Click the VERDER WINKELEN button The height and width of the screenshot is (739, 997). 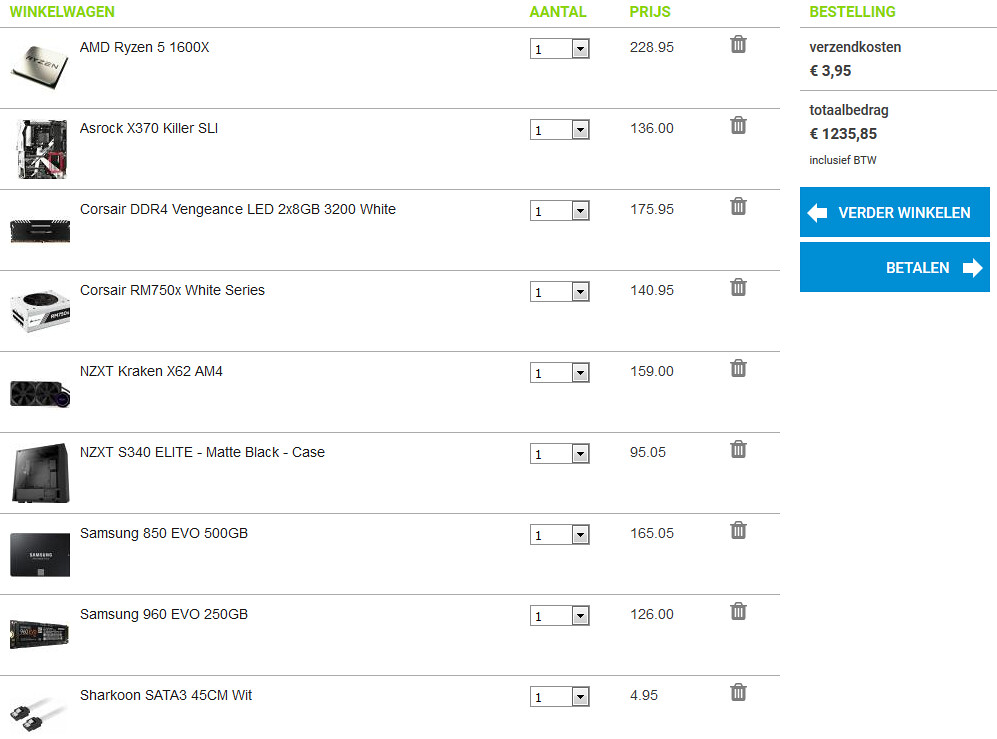click(x=895, y=212)
